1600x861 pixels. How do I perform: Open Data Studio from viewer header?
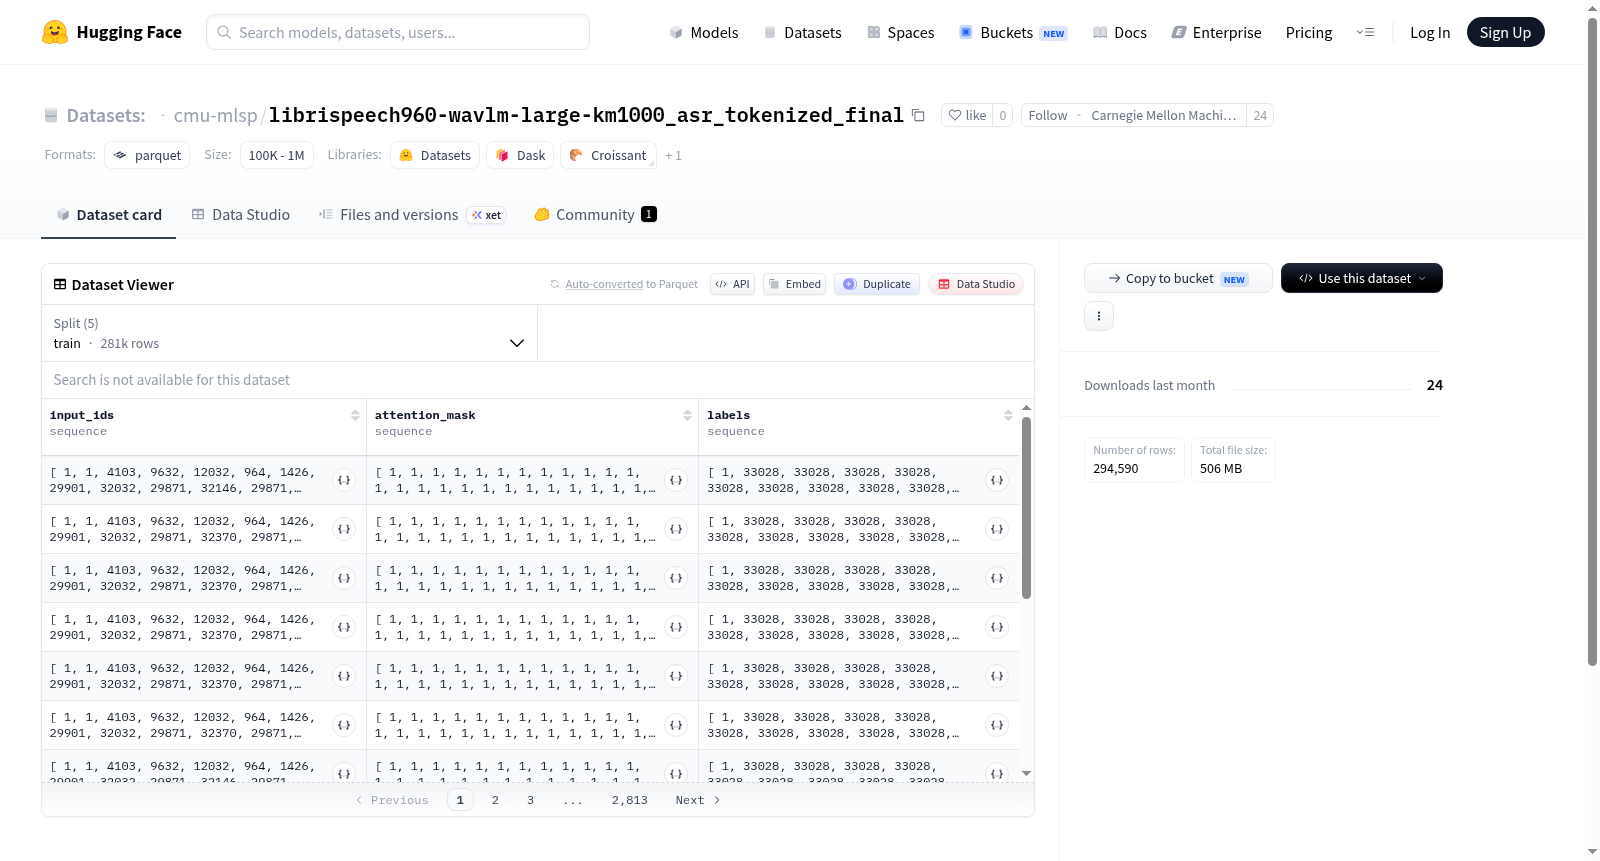click(x=976, y=284)
